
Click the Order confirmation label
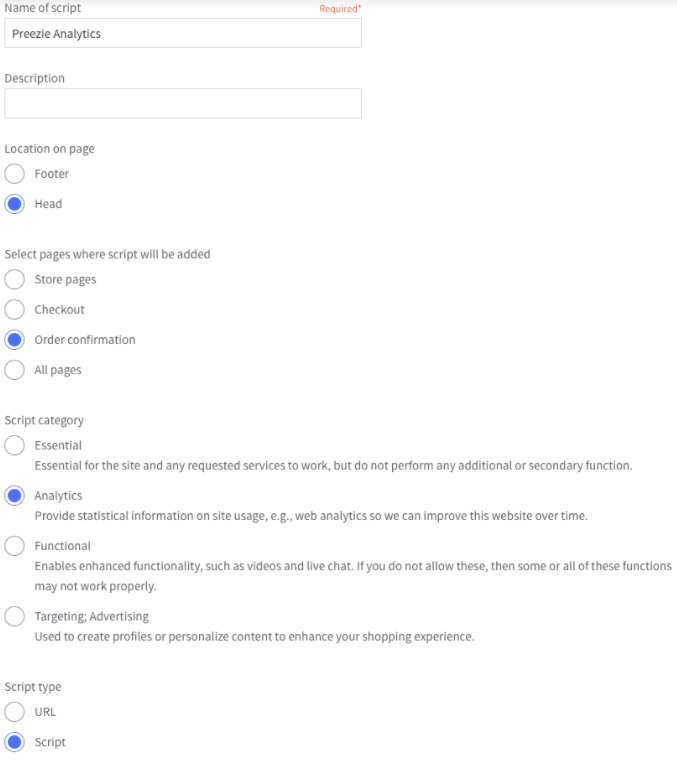pyautogui.click(x=85, y=340)
